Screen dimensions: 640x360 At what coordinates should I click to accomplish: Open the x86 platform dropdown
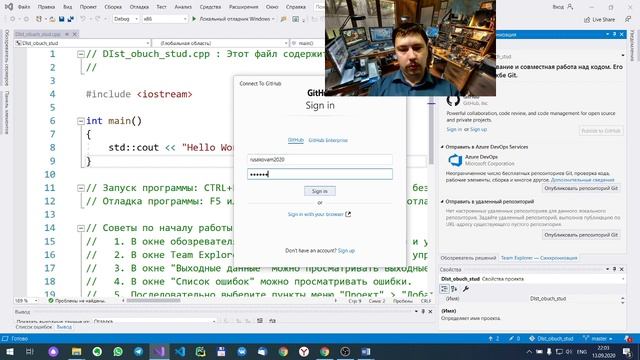(164, 19)
